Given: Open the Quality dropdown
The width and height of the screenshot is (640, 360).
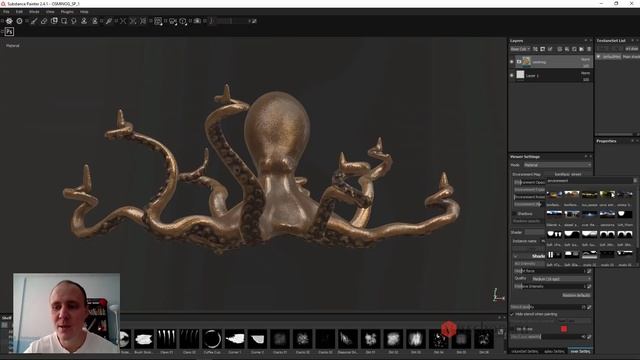Looking at the screenshot, I should pyautogui.click(x=561, y=279).
